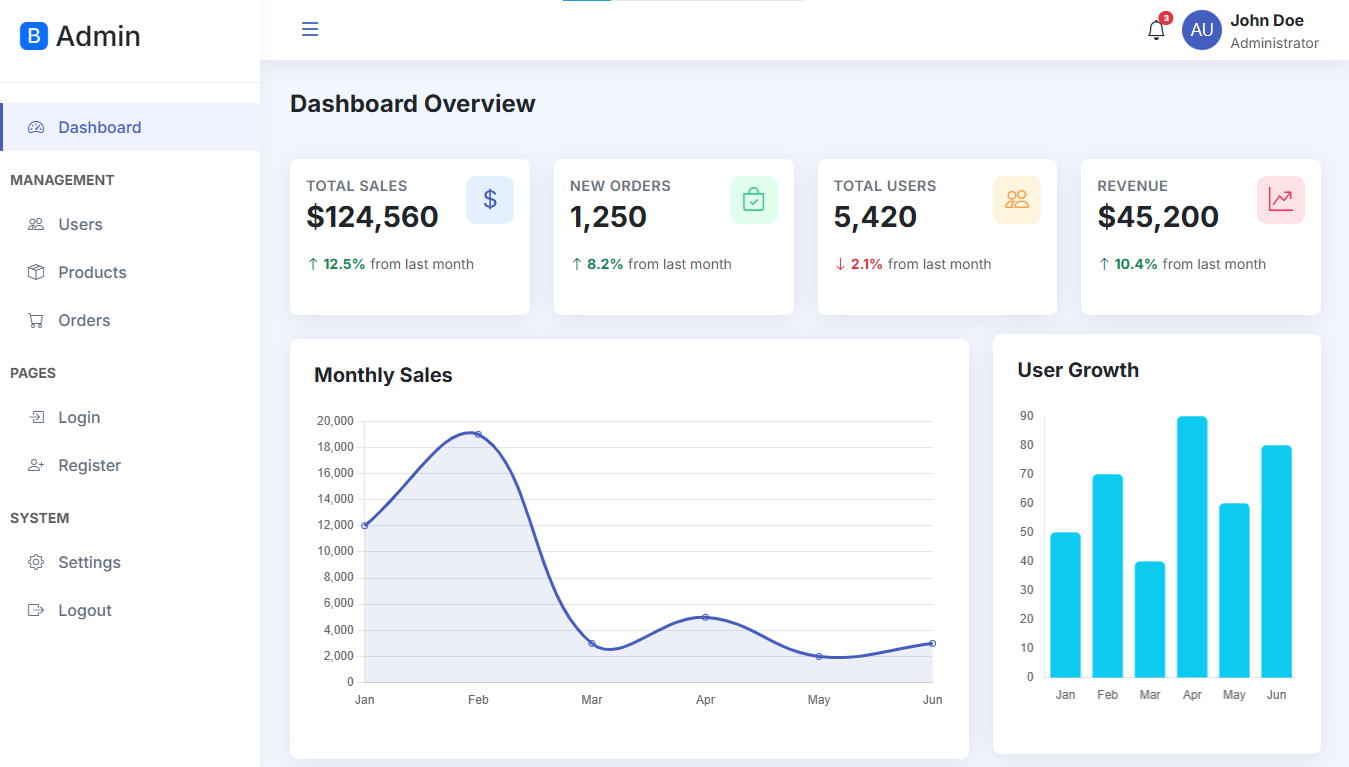Click the John Doe profile name
The image size is (1349, 767).
[x=1267, y=19]
